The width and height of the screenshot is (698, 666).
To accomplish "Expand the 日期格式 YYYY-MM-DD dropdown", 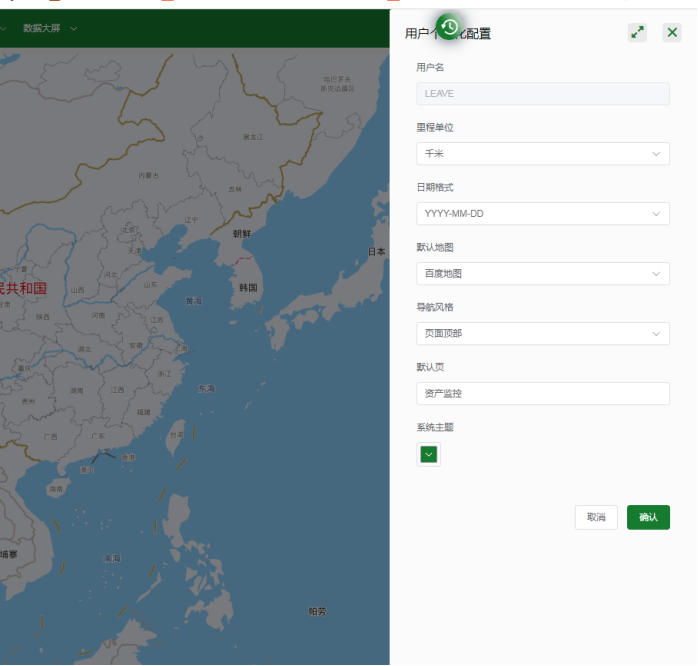I will click(542, 214).
